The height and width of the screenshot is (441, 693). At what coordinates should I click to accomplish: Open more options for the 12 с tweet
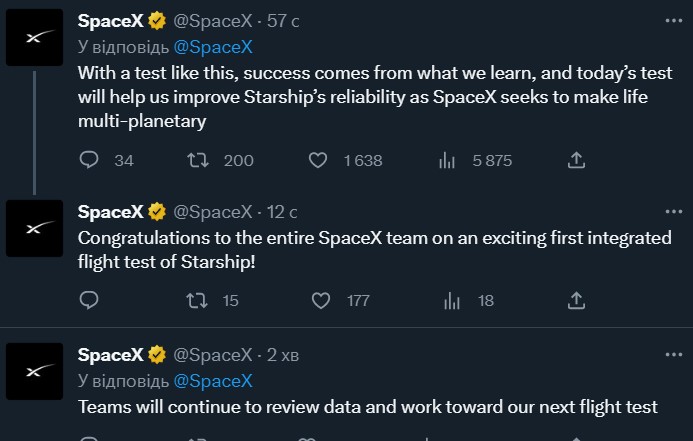(x=674, y=212)
